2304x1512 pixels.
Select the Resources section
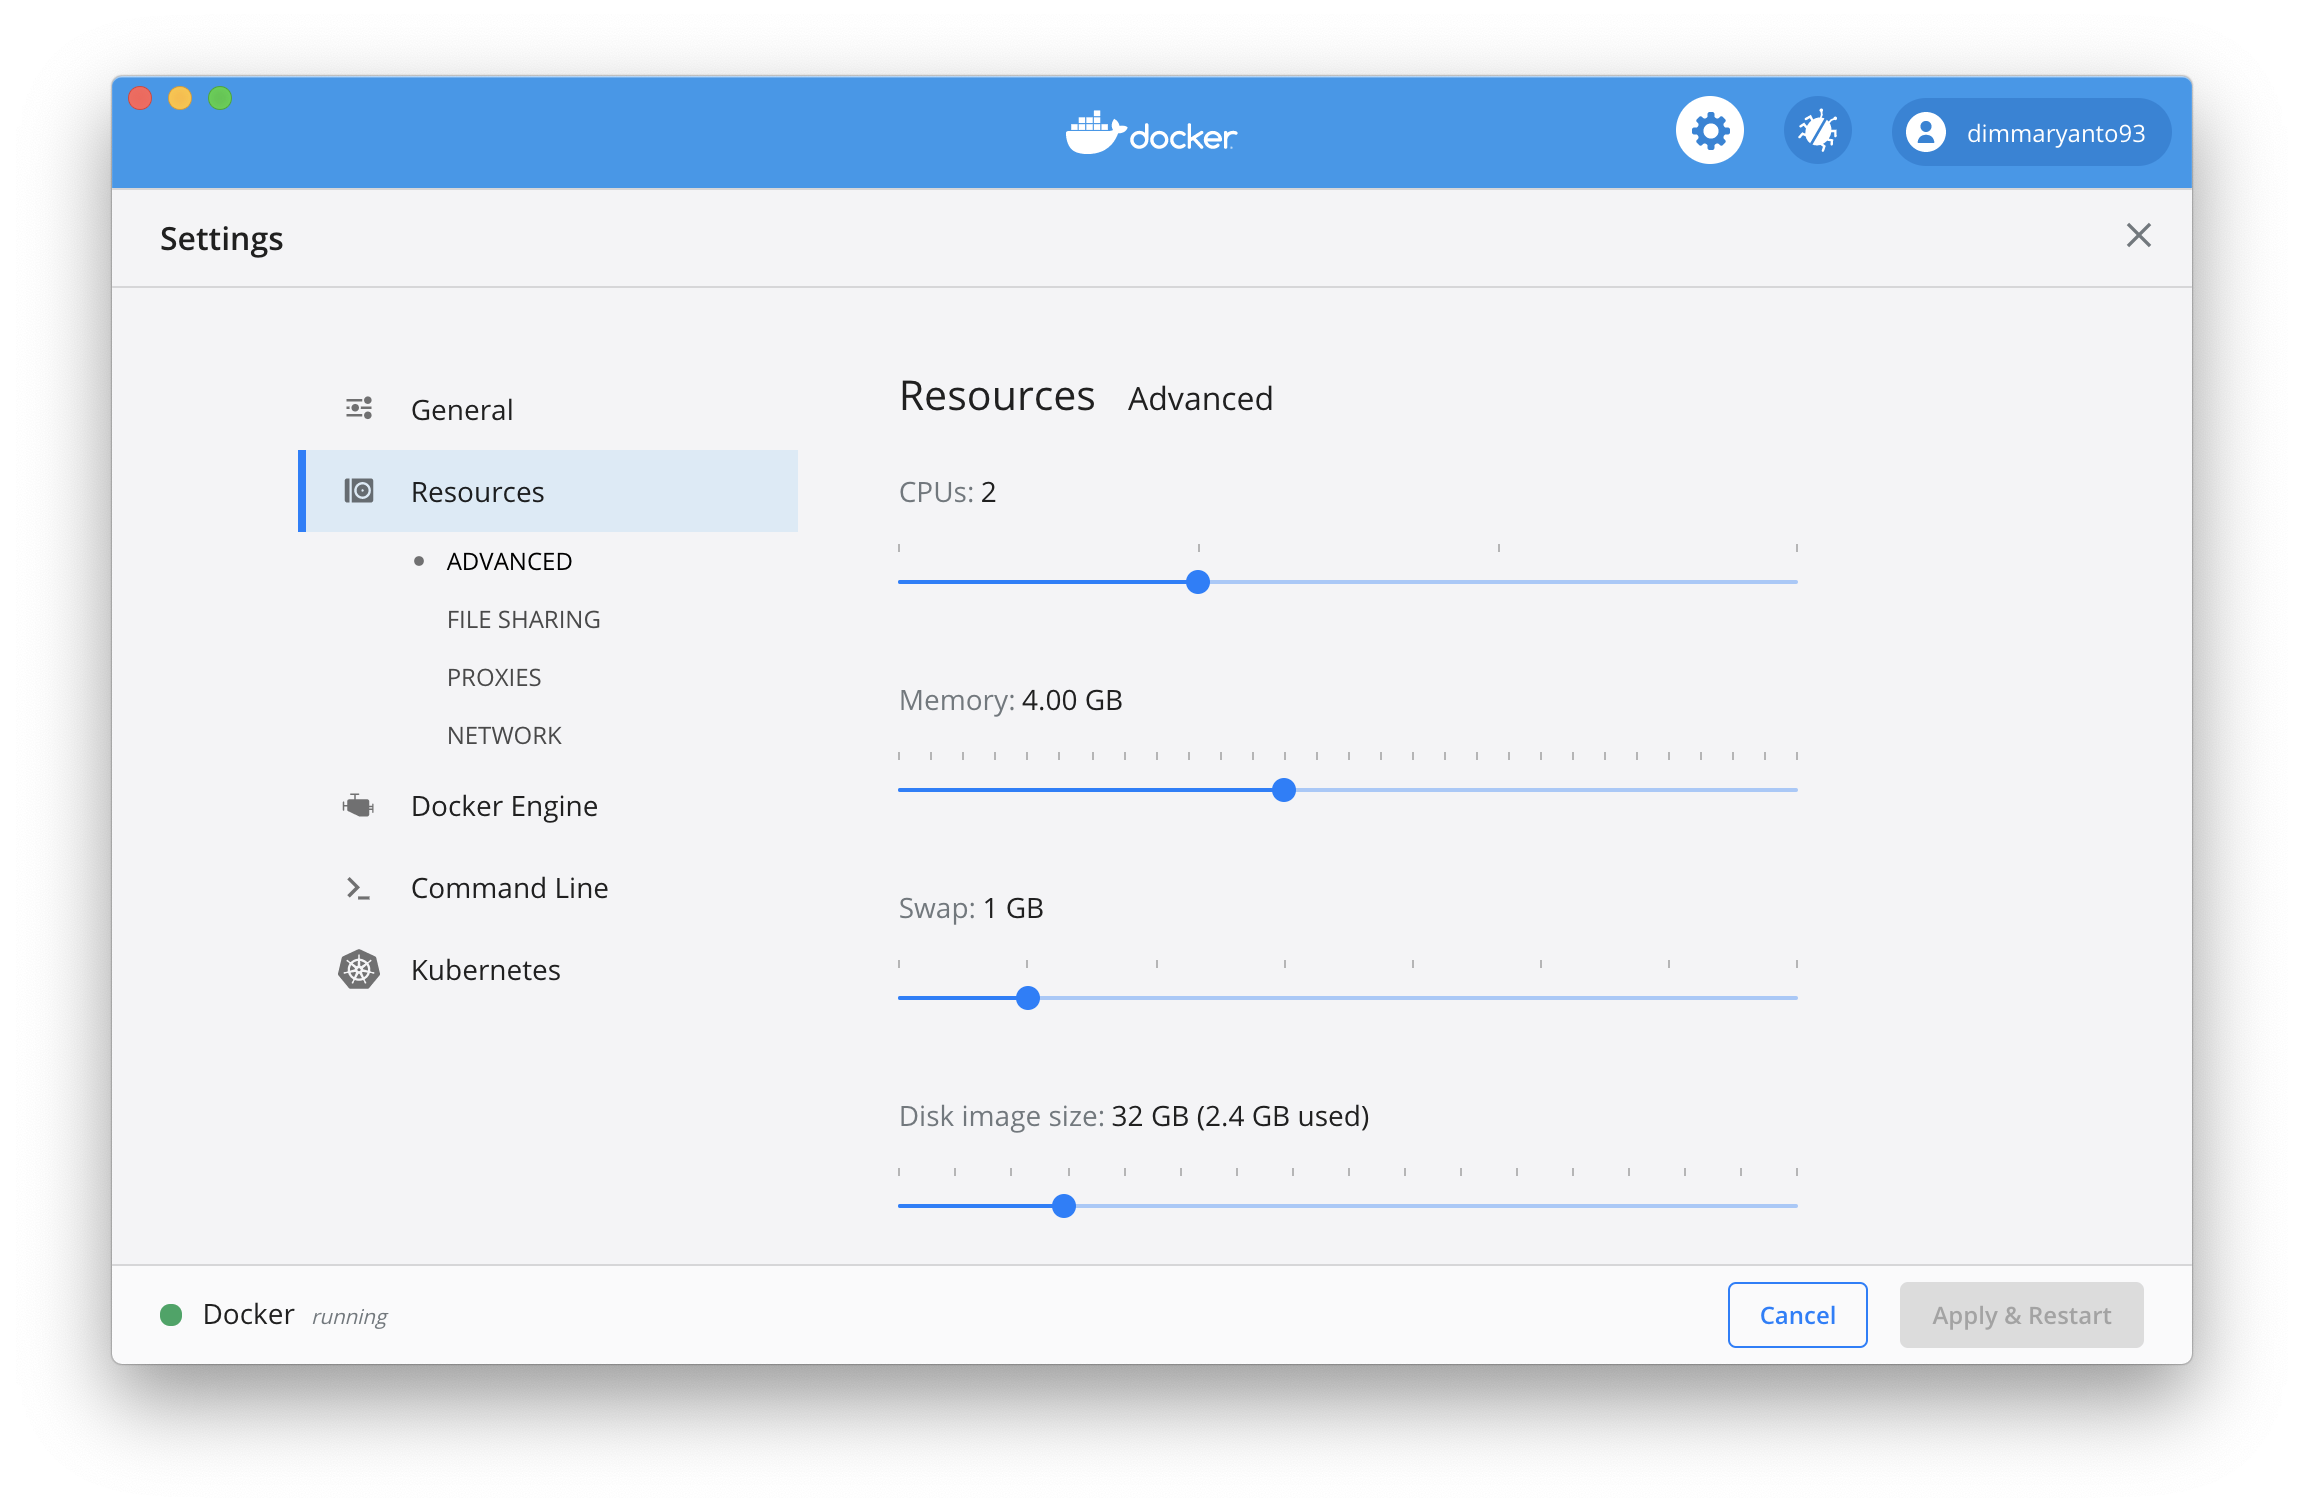pyautogui.click(x=548, y=491)
